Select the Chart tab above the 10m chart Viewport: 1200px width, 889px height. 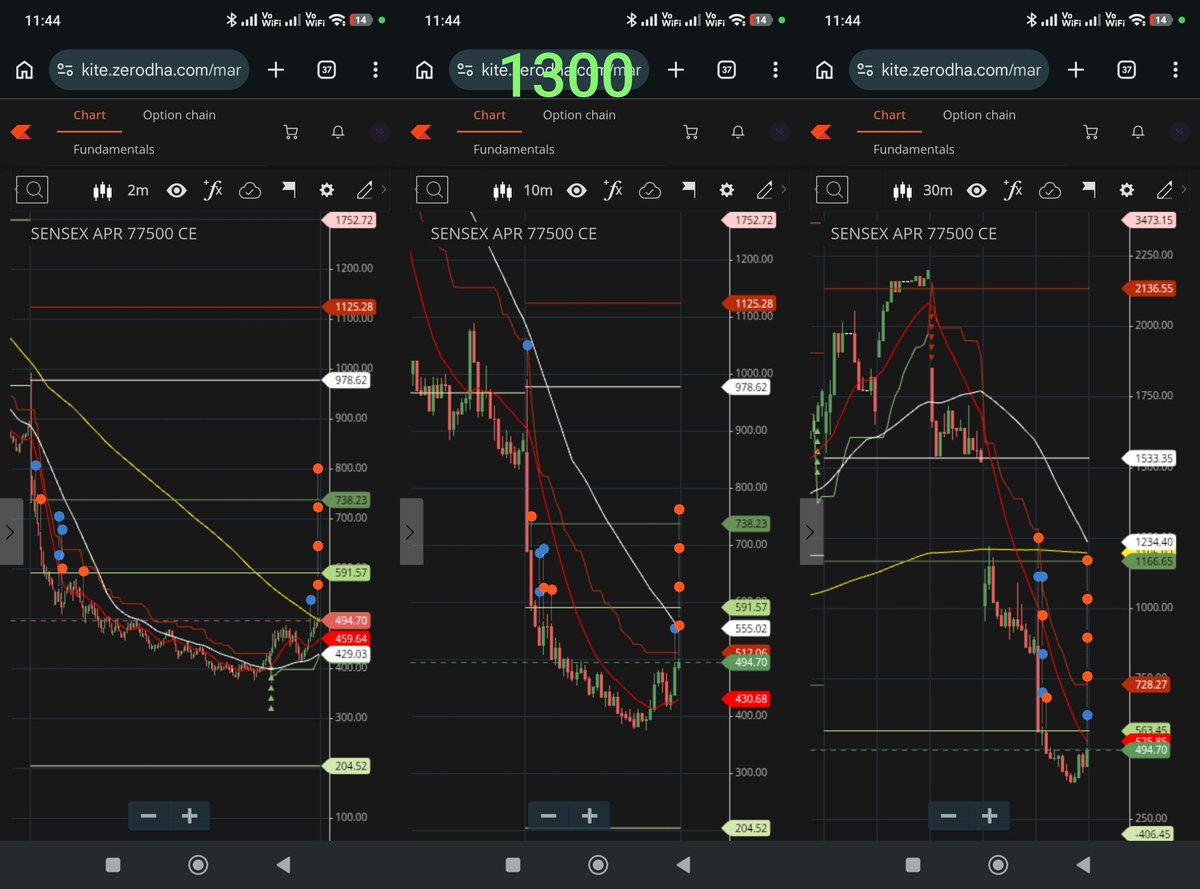(x=489, y=115)
